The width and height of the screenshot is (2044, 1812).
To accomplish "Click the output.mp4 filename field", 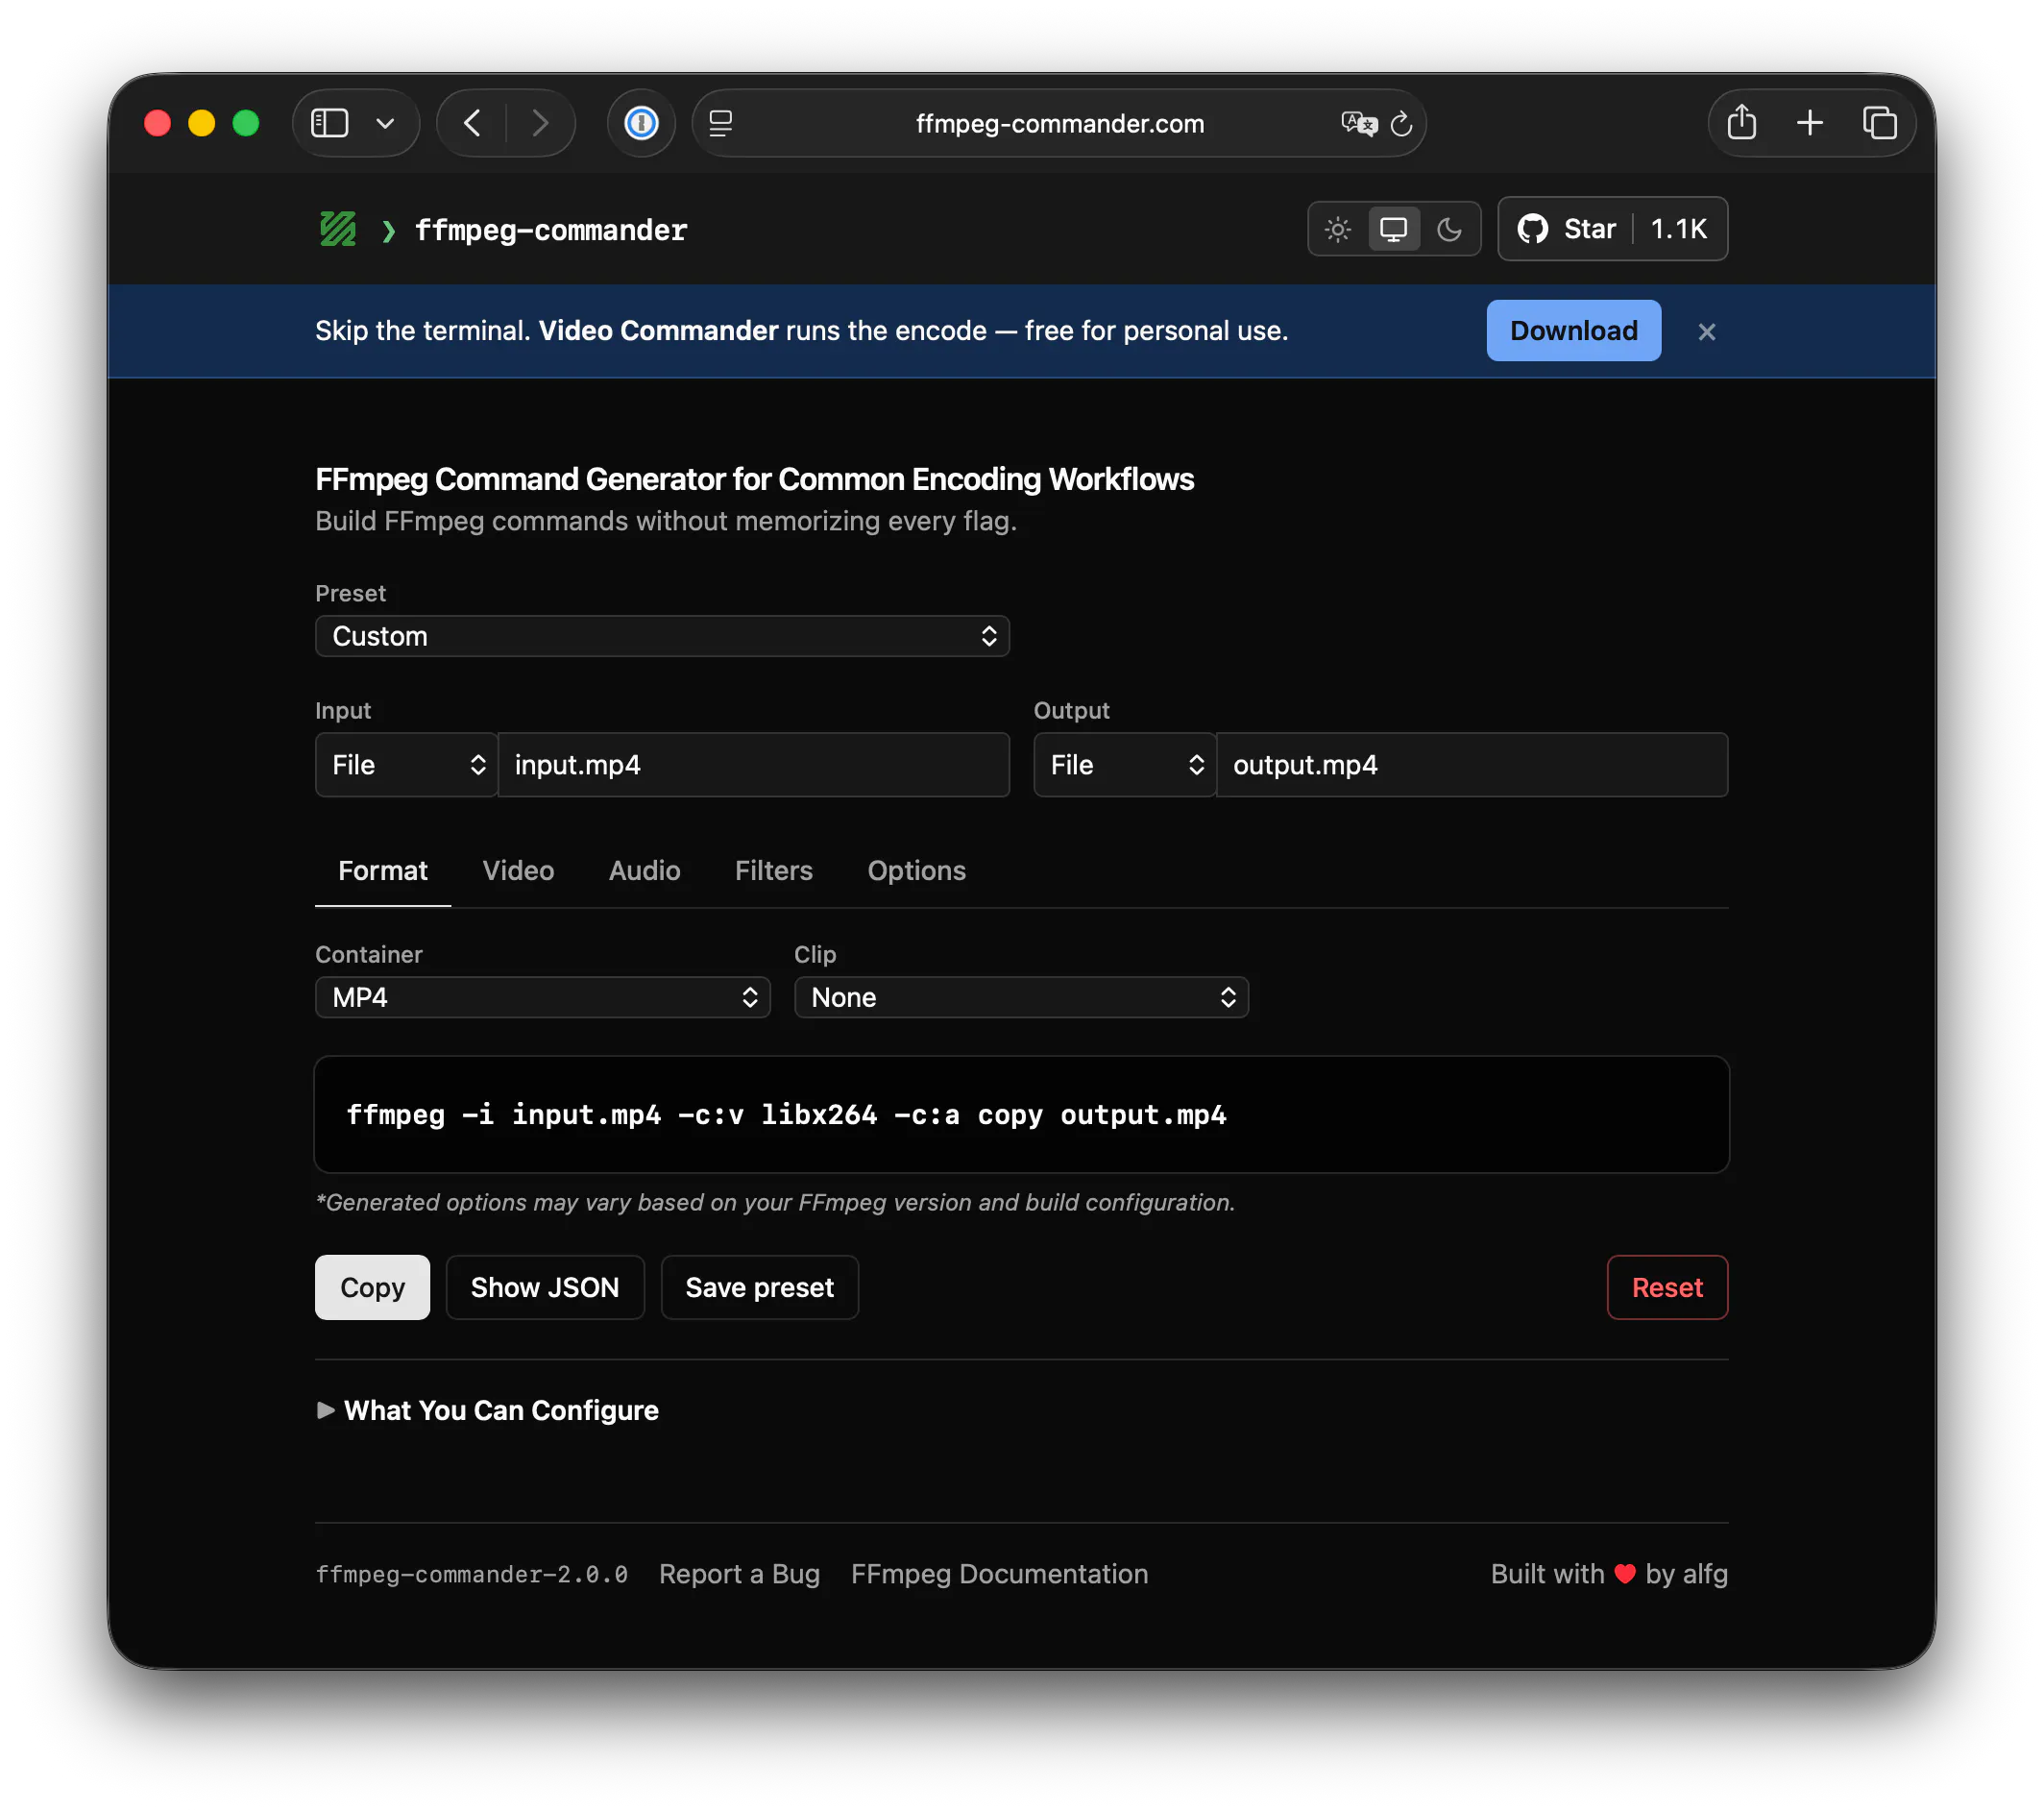I will pos(1472,765).
